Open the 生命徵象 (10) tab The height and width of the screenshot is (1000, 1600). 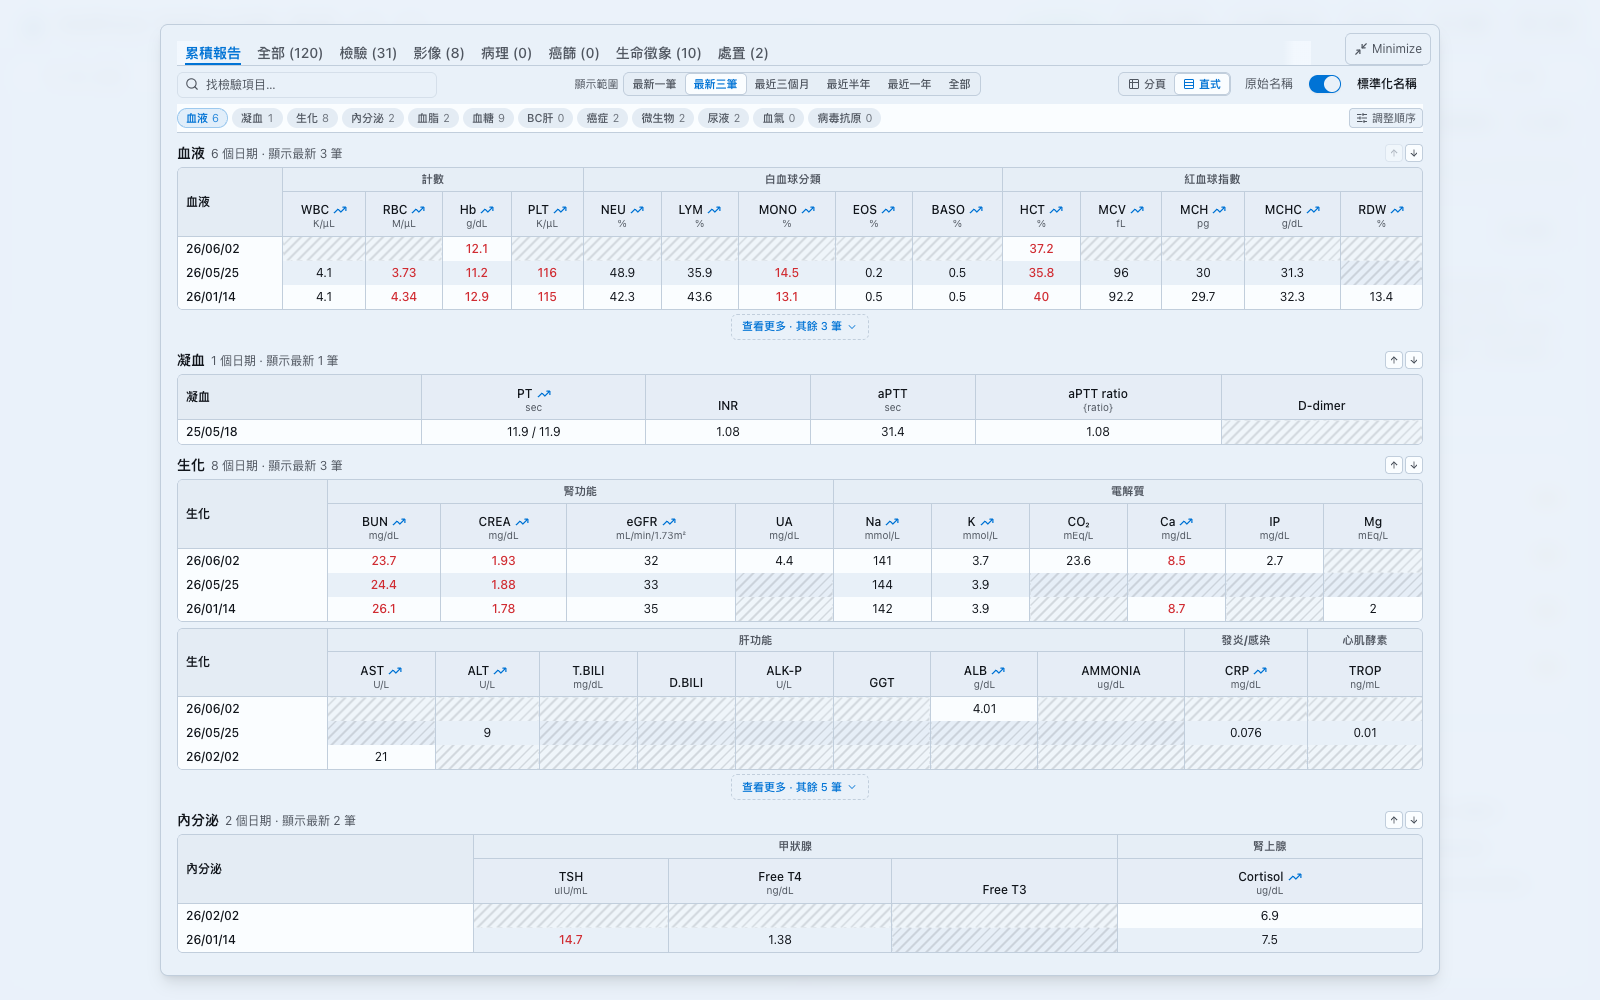point(658,53)
